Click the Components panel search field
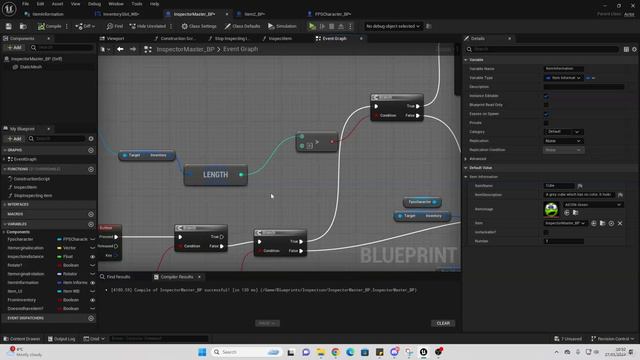The width and height of the screenshot is (640, 360). pyautogui.click(x=62, y=48)
